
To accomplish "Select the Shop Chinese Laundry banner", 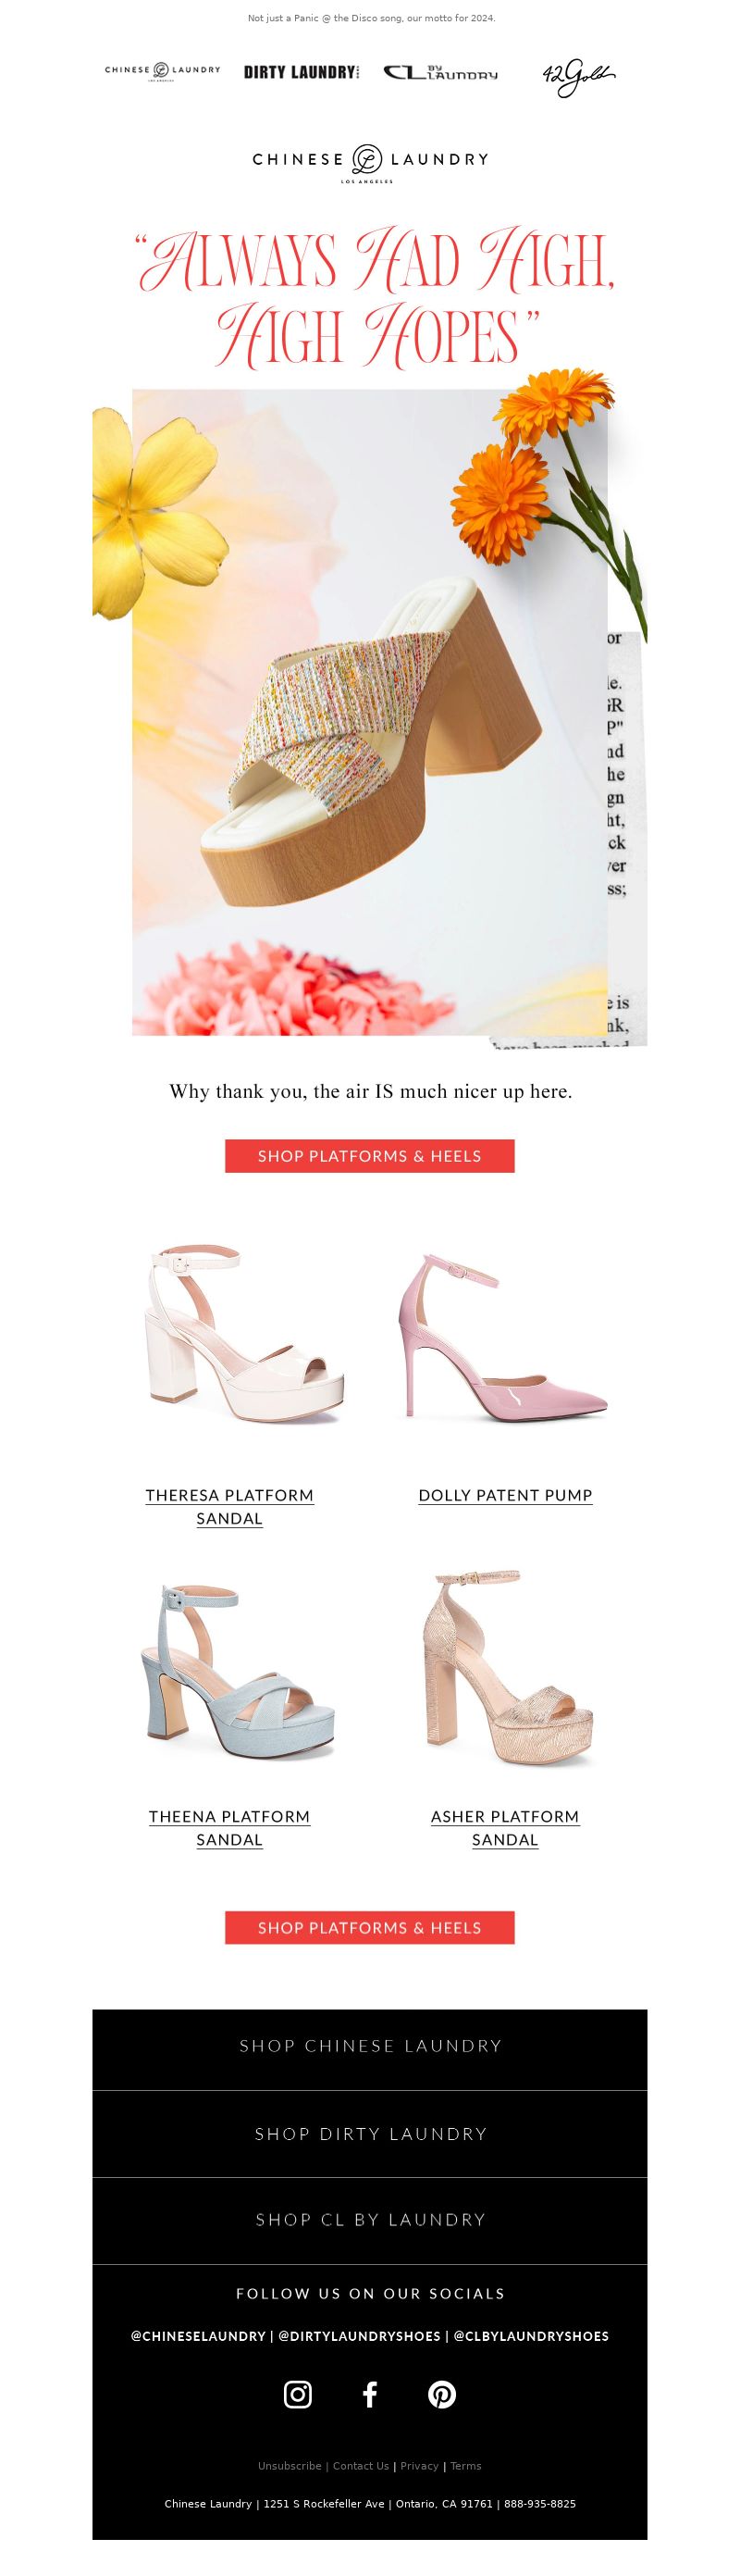I will 370,2045.
